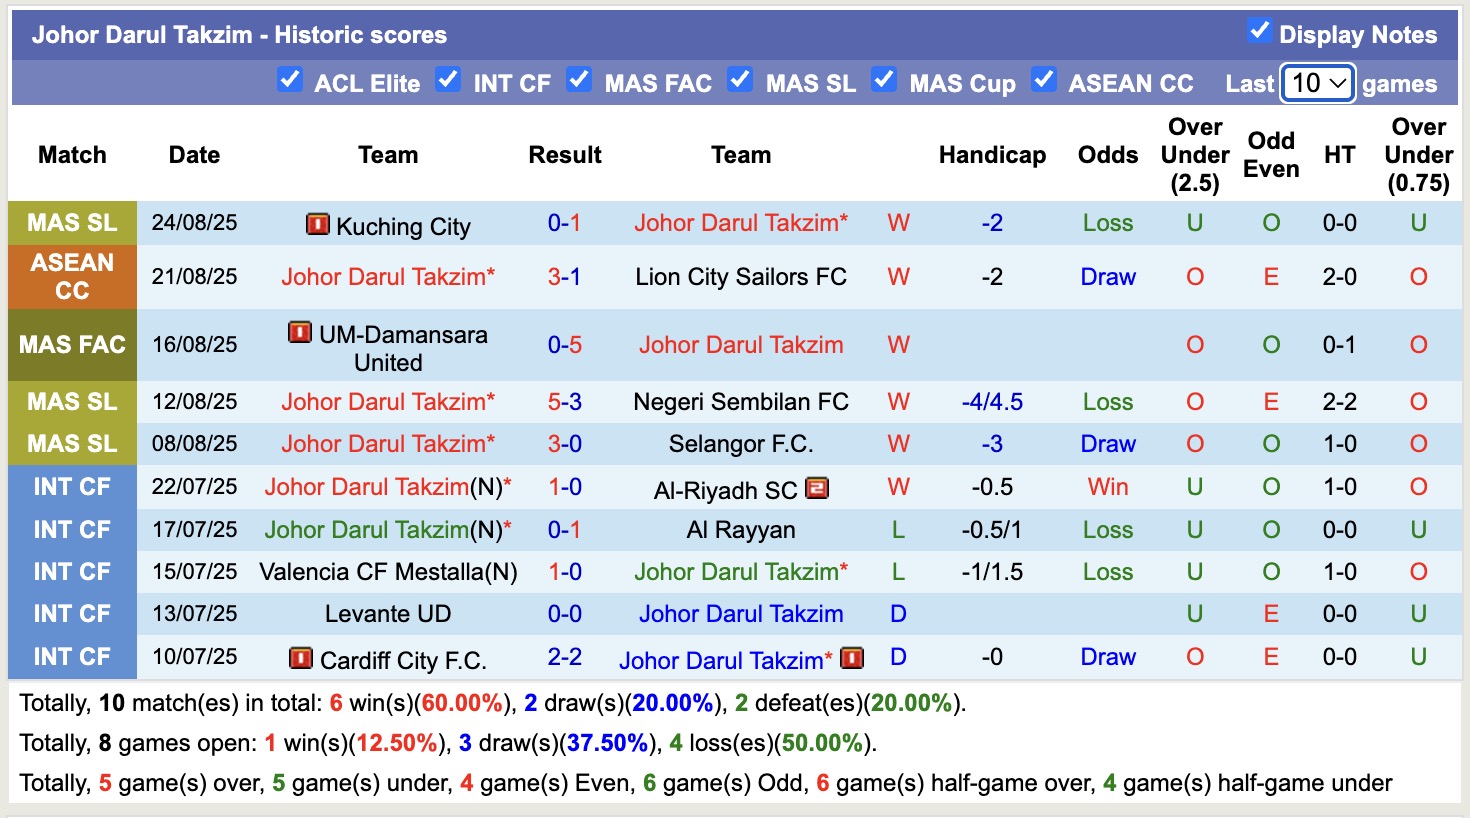Screen dimensions: 1470x818
Task: Click the 0-5 score of MAS FAC match
Action: click(564, 345)
